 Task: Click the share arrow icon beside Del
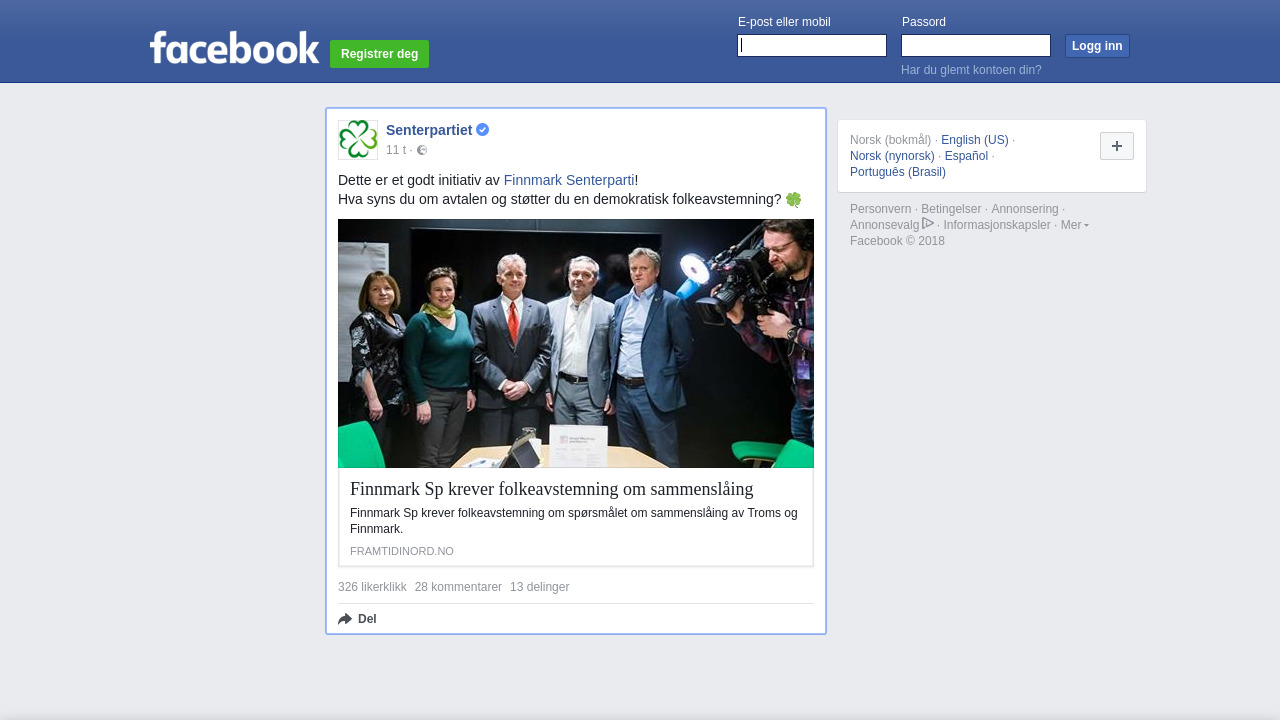[345, 619]
